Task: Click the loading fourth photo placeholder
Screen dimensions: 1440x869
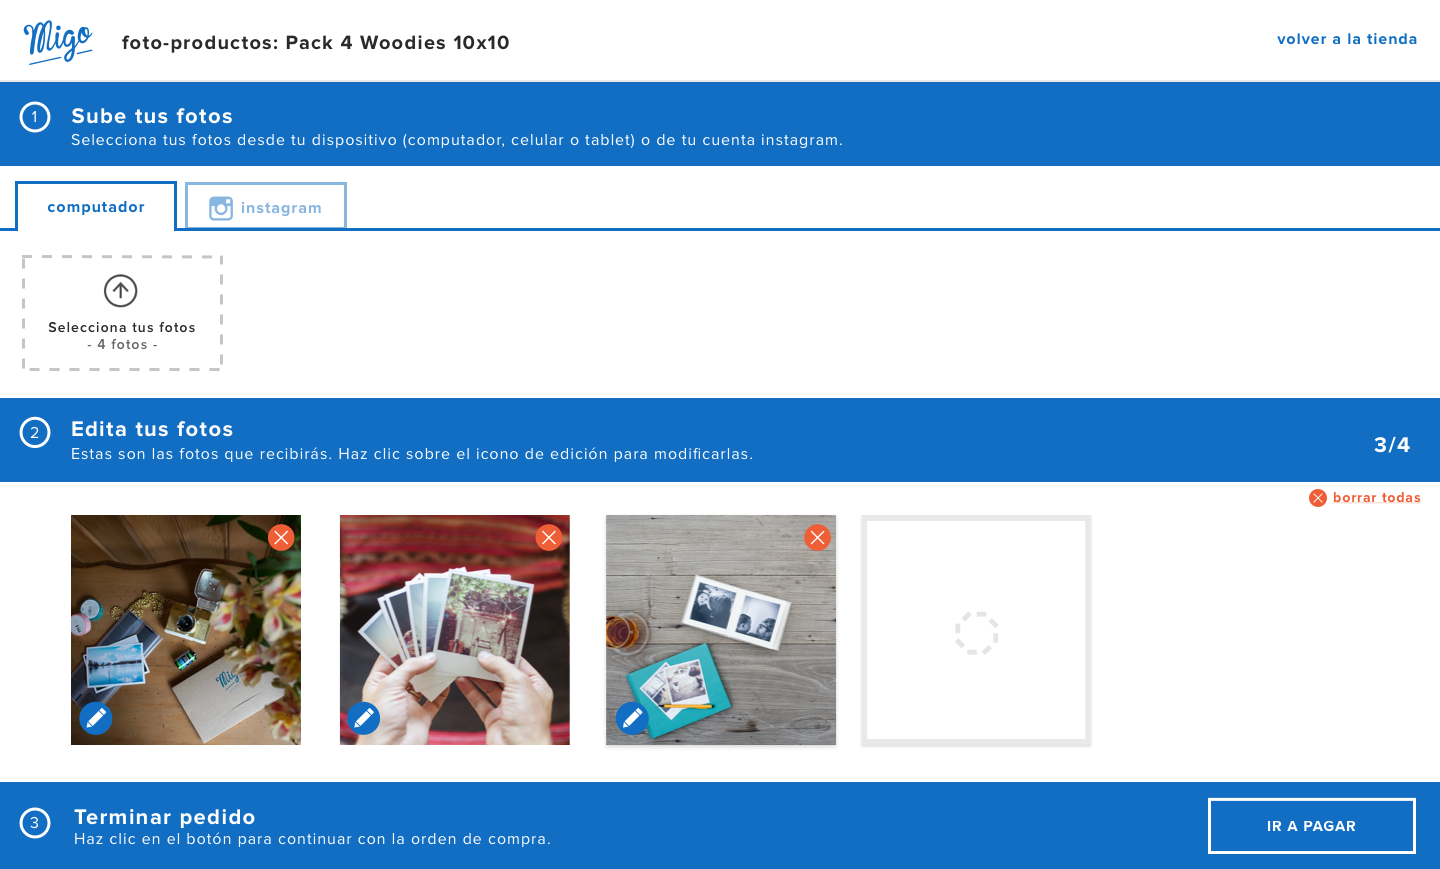Action: 976,632
